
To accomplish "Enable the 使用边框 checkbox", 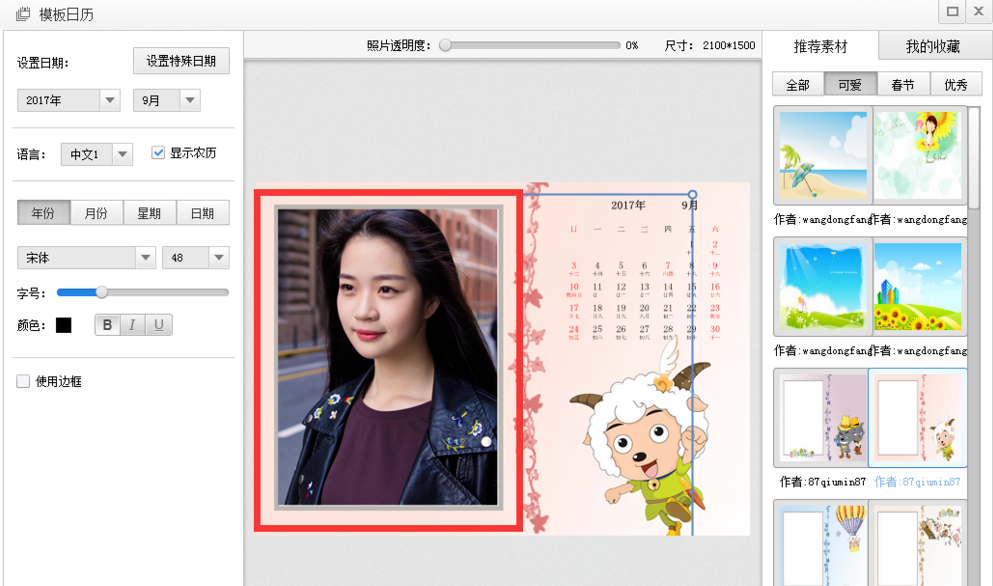I will click(23, 381).
